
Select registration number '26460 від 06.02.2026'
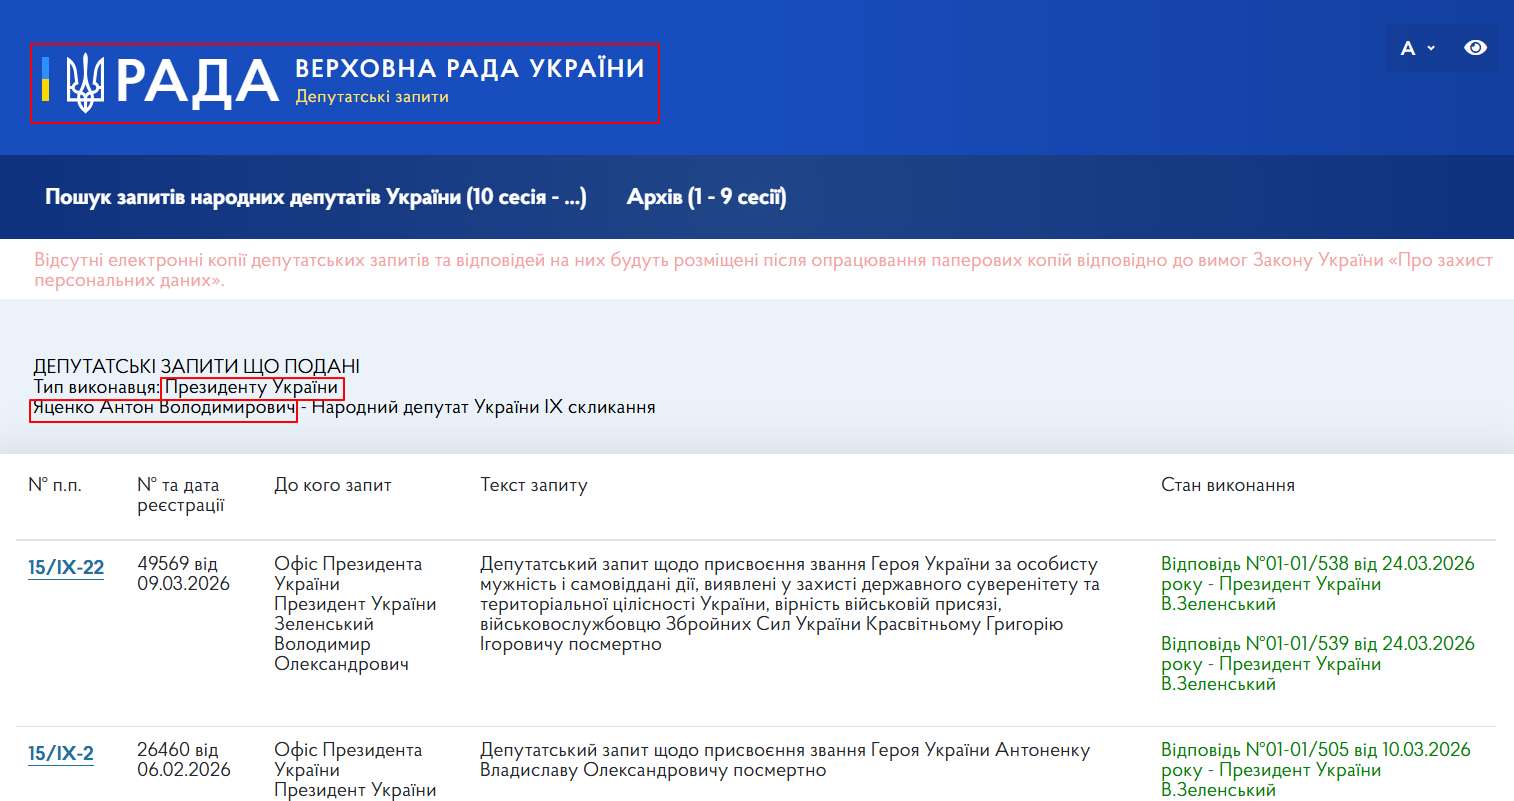click(x=184, y=760)
